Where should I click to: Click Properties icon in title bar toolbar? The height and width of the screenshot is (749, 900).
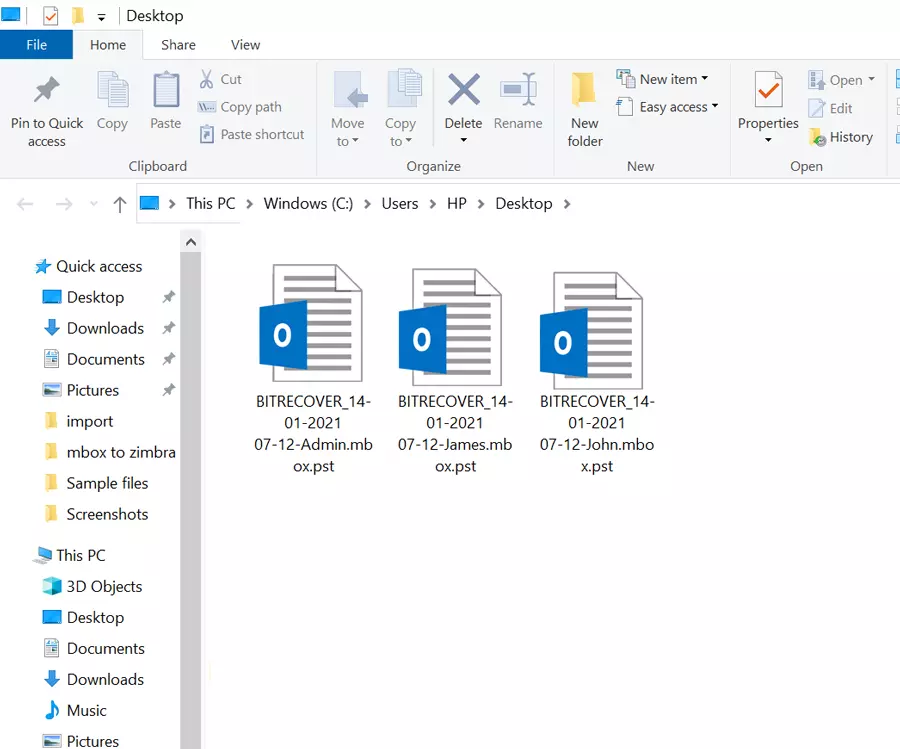pos(51,15)
